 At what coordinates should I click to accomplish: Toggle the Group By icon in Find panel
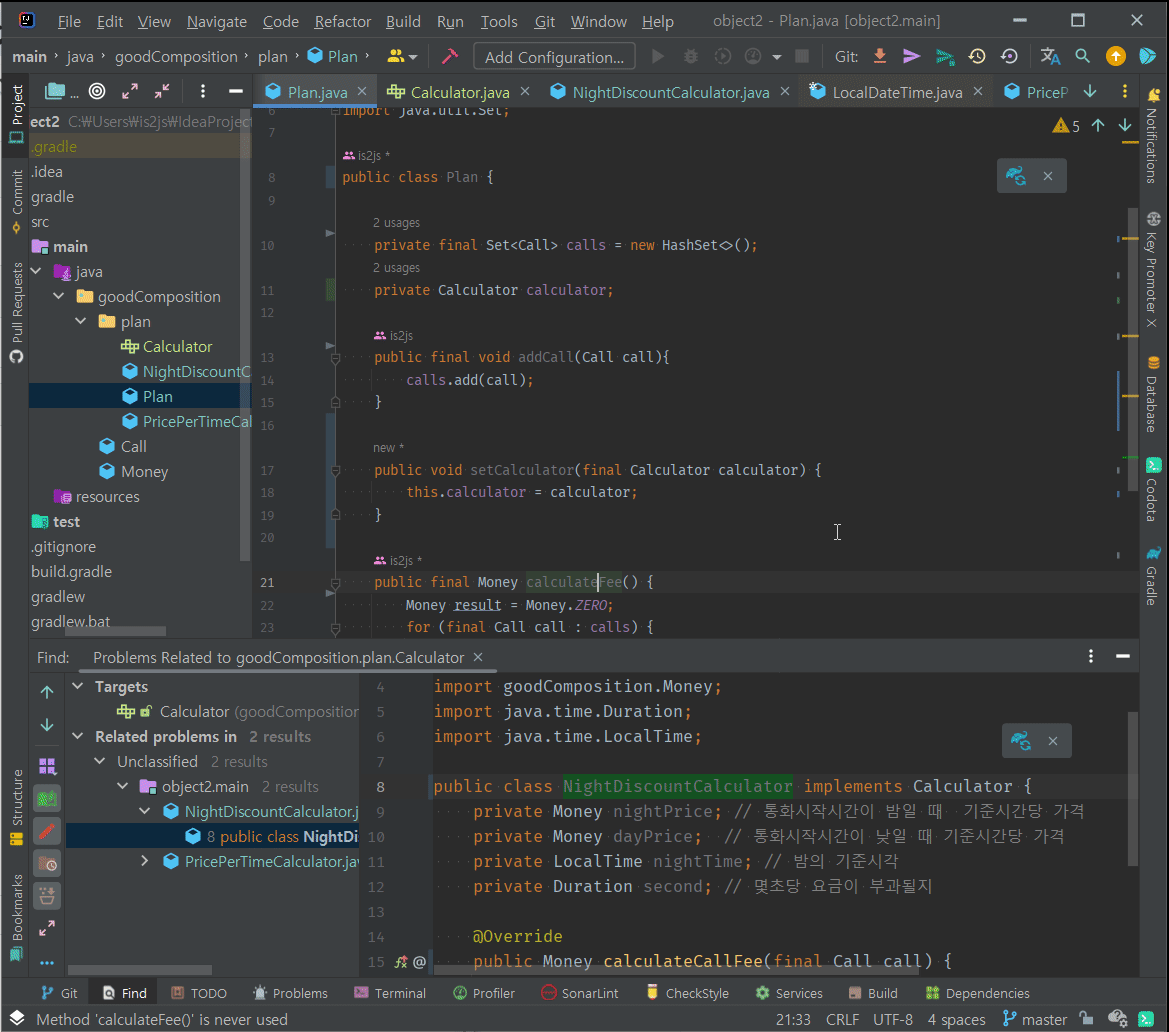pos(47,766)
